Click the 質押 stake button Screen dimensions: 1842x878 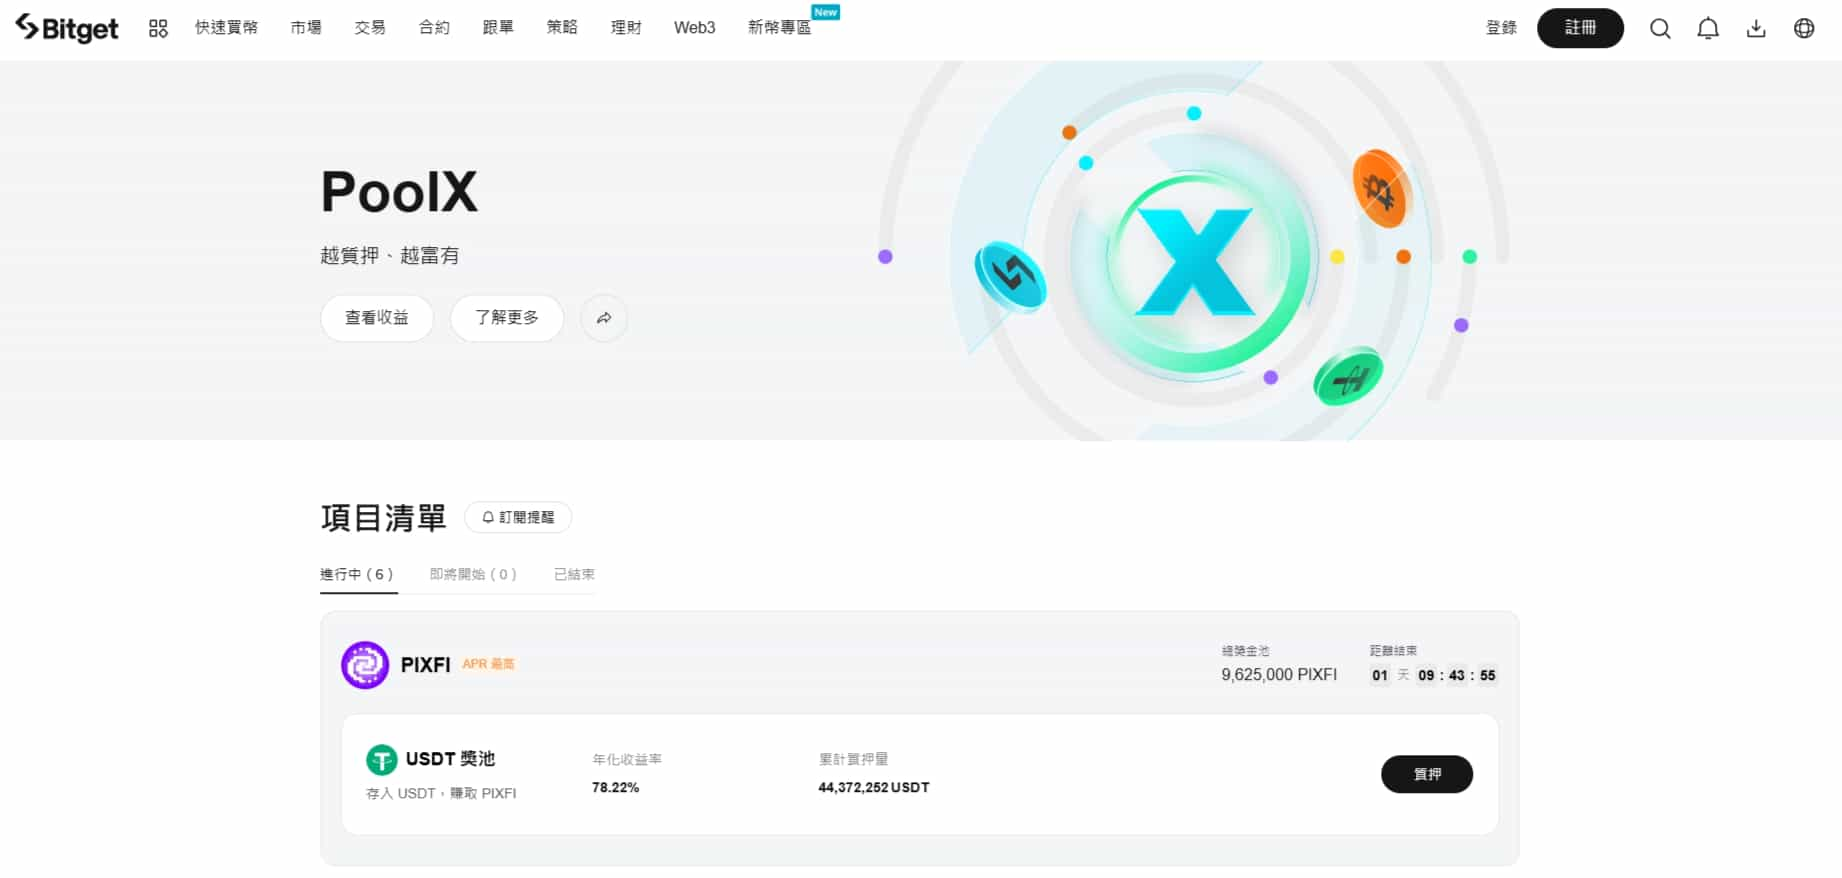(1427, 775)
